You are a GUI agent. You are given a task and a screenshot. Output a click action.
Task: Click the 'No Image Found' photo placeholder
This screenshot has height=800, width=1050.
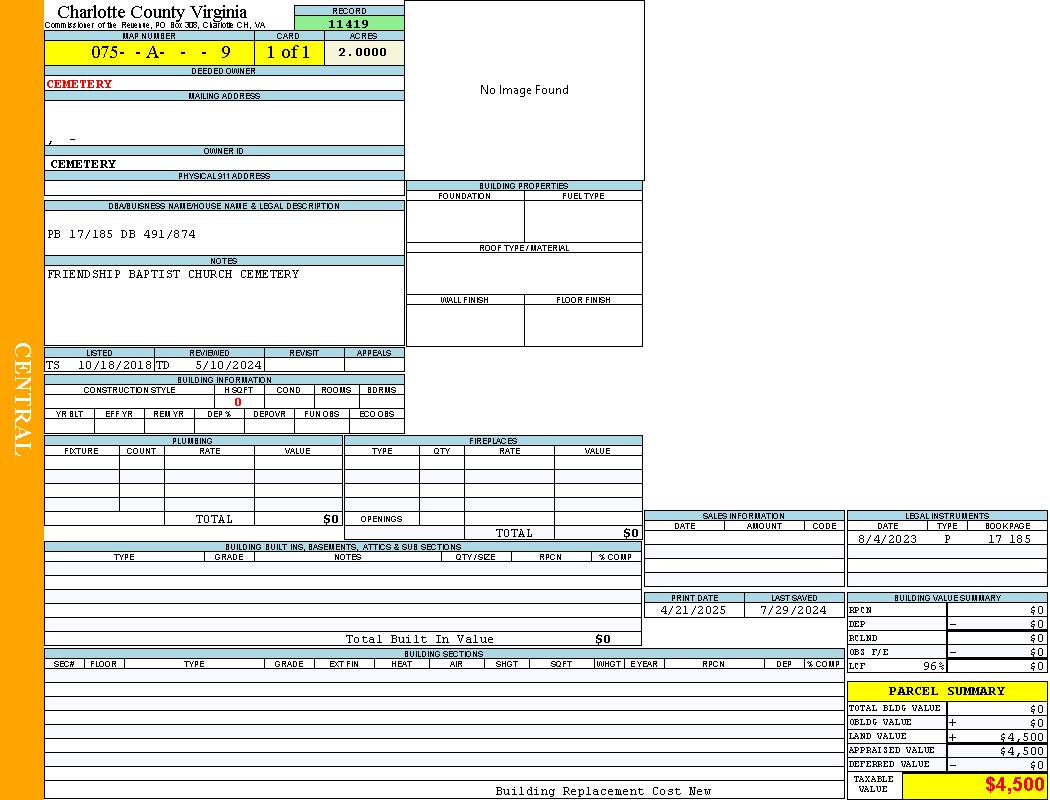(524, 90)
